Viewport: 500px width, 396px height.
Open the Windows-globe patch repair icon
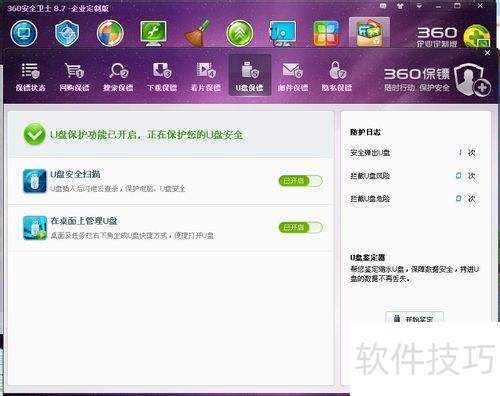[x=110, y=33]
